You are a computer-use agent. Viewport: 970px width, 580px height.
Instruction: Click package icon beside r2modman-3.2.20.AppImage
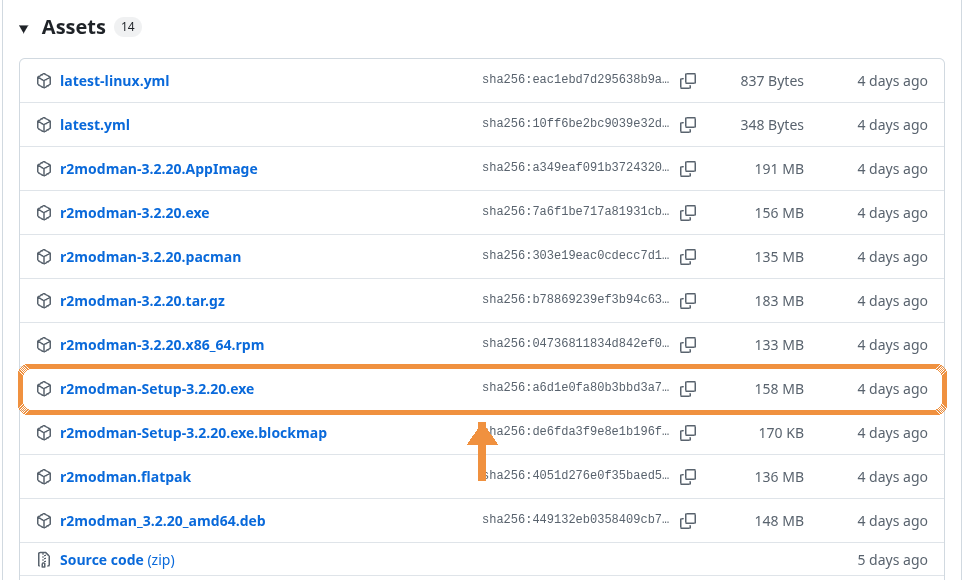[44, 169]
